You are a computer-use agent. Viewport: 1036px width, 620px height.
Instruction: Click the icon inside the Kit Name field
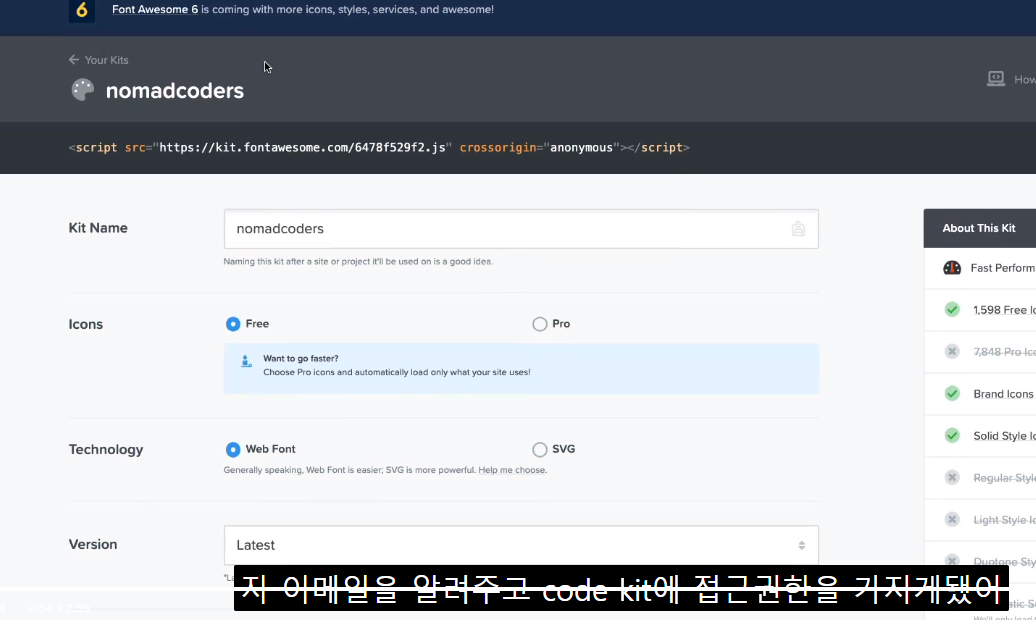pos(798,229)
